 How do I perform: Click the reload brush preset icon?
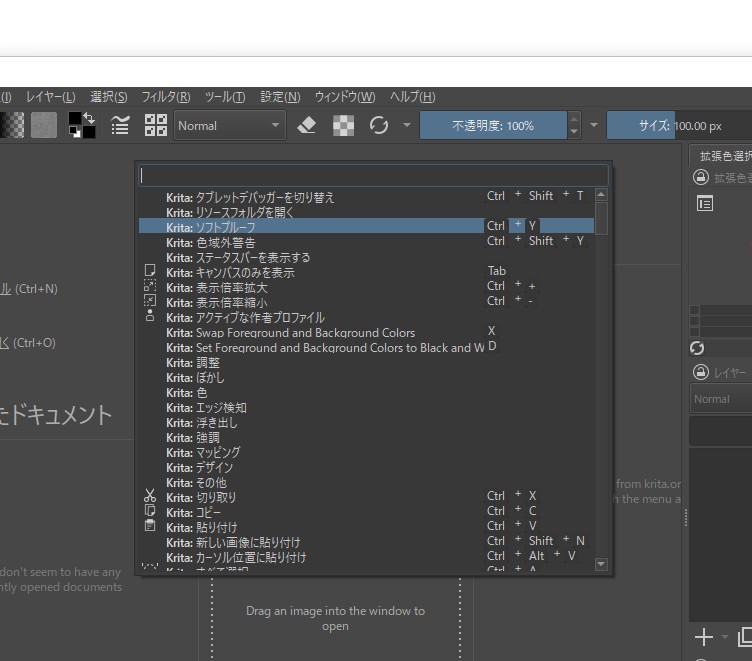point(379,126)
